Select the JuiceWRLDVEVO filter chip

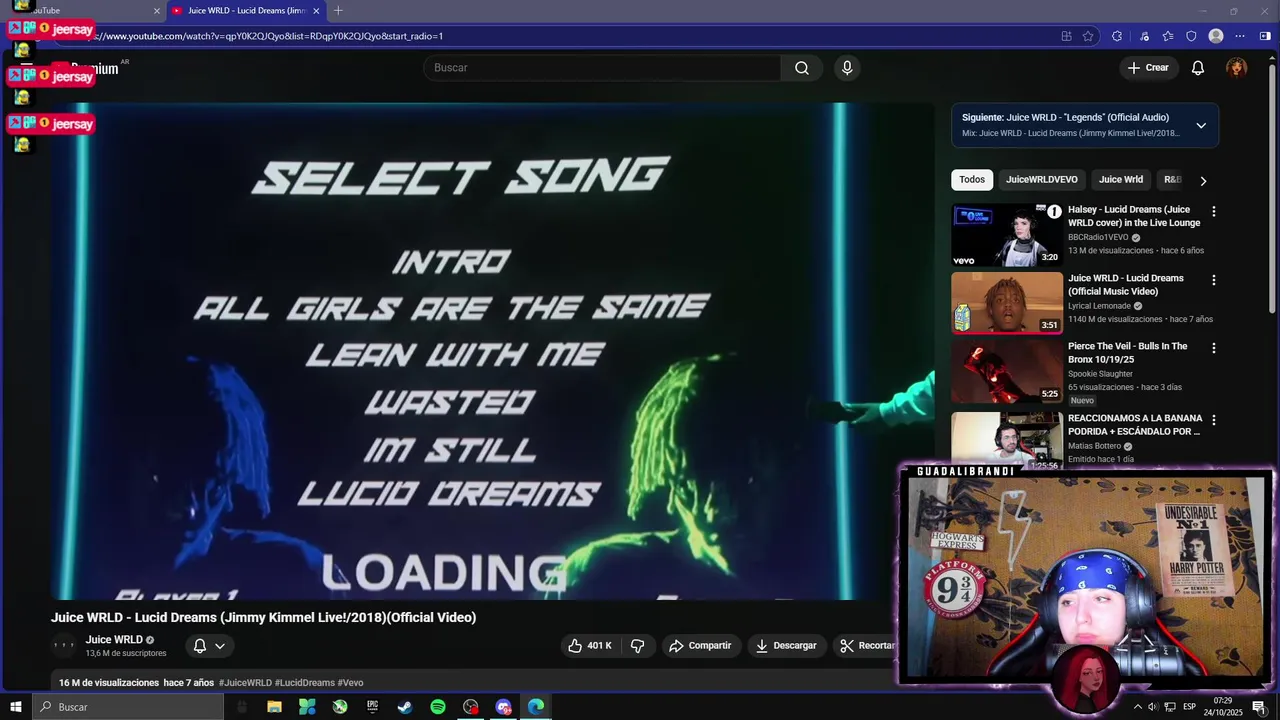[x=1042, y=180]
